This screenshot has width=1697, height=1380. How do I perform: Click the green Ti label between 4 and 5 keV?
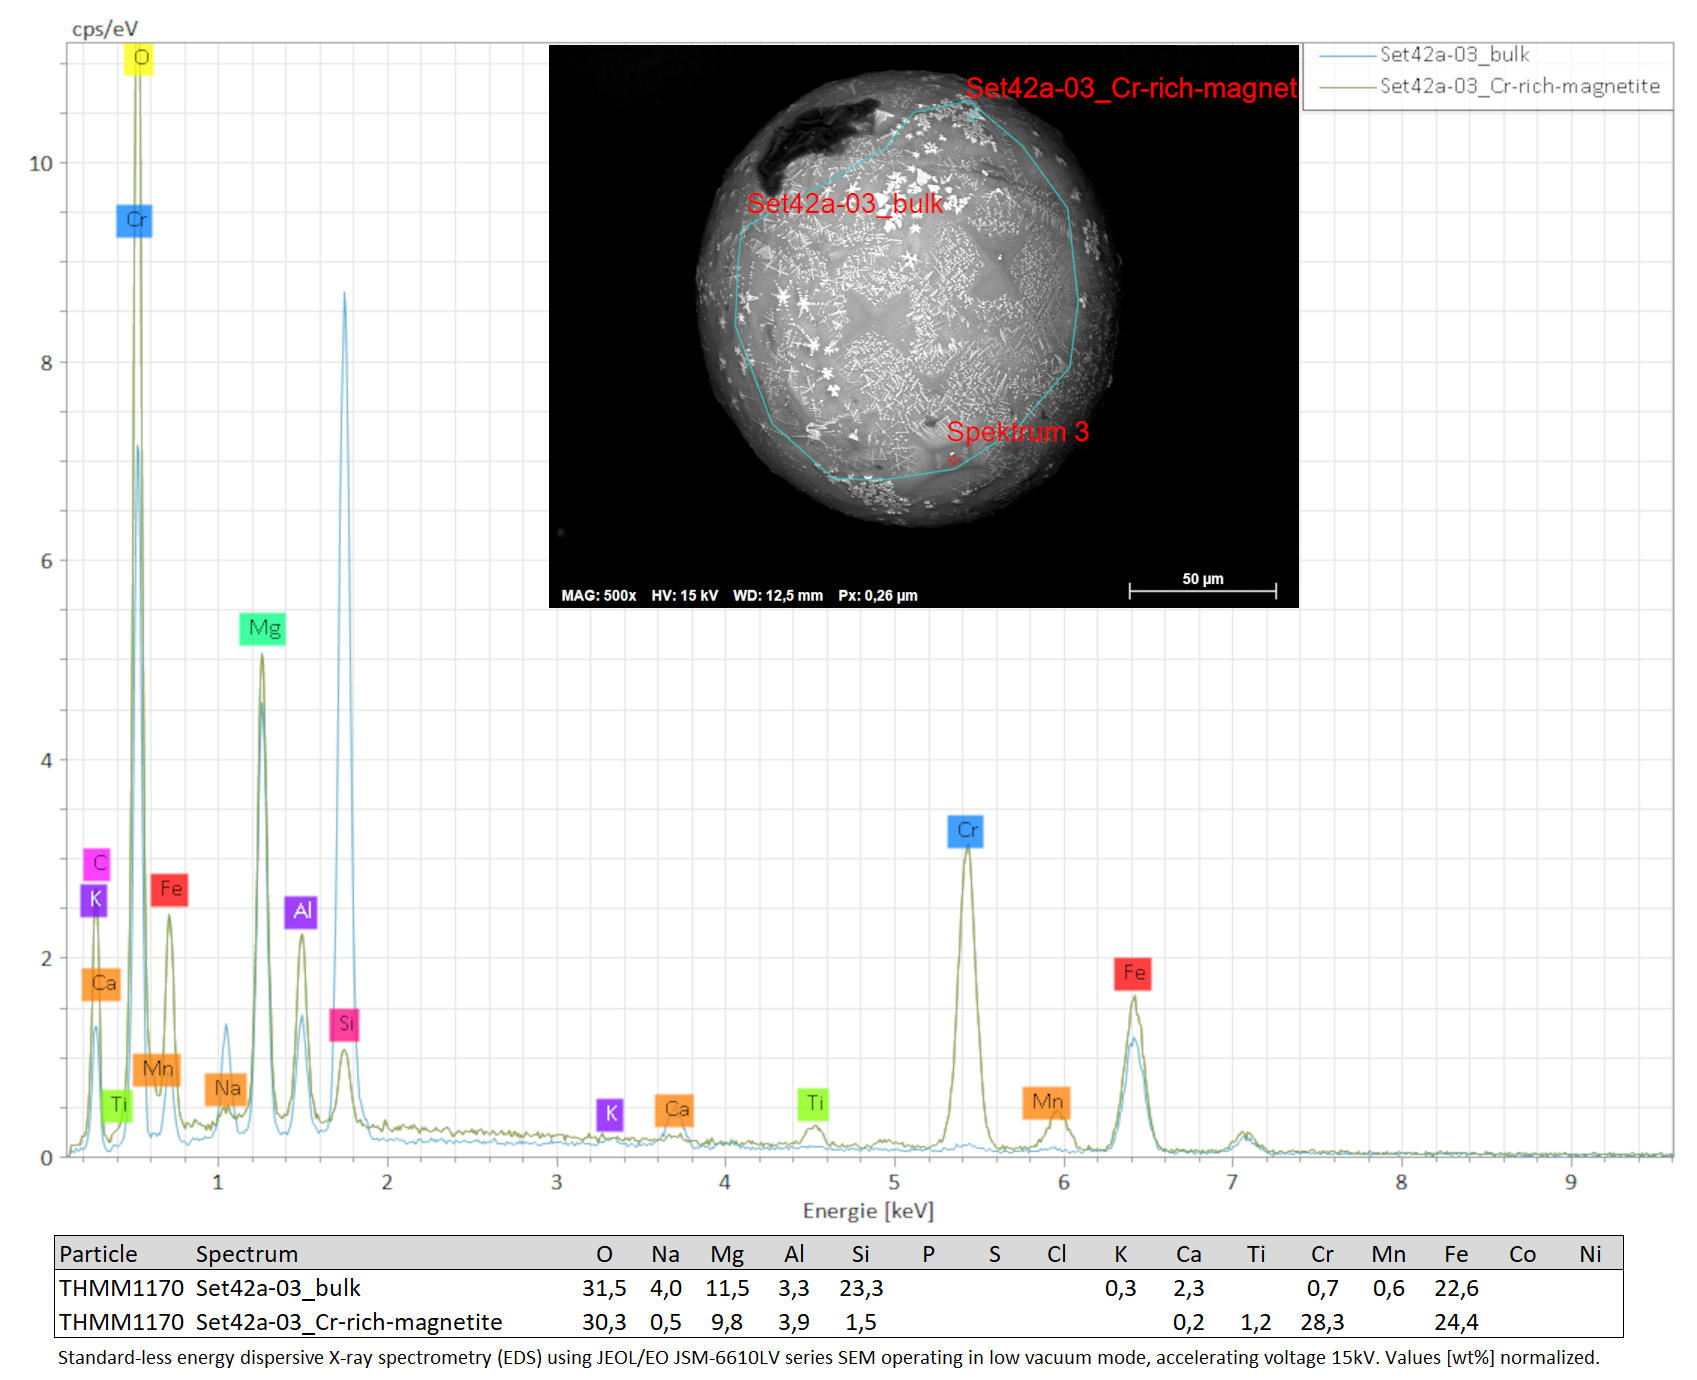tap(814, 1104)
